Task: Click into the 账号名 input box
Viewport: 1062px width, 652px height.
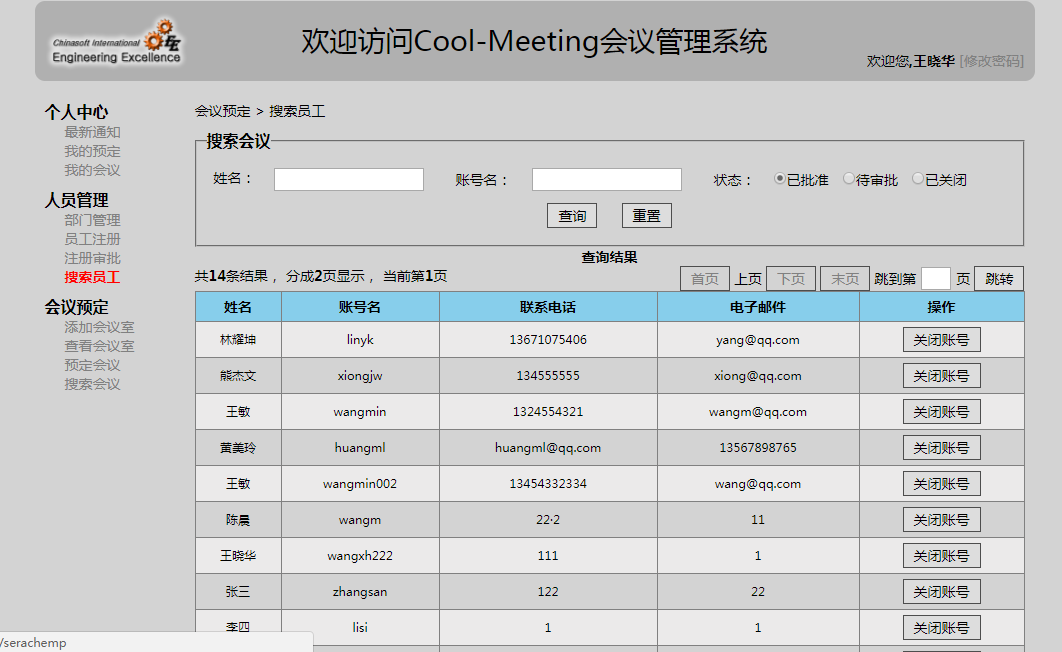Action: click(607, 179)
